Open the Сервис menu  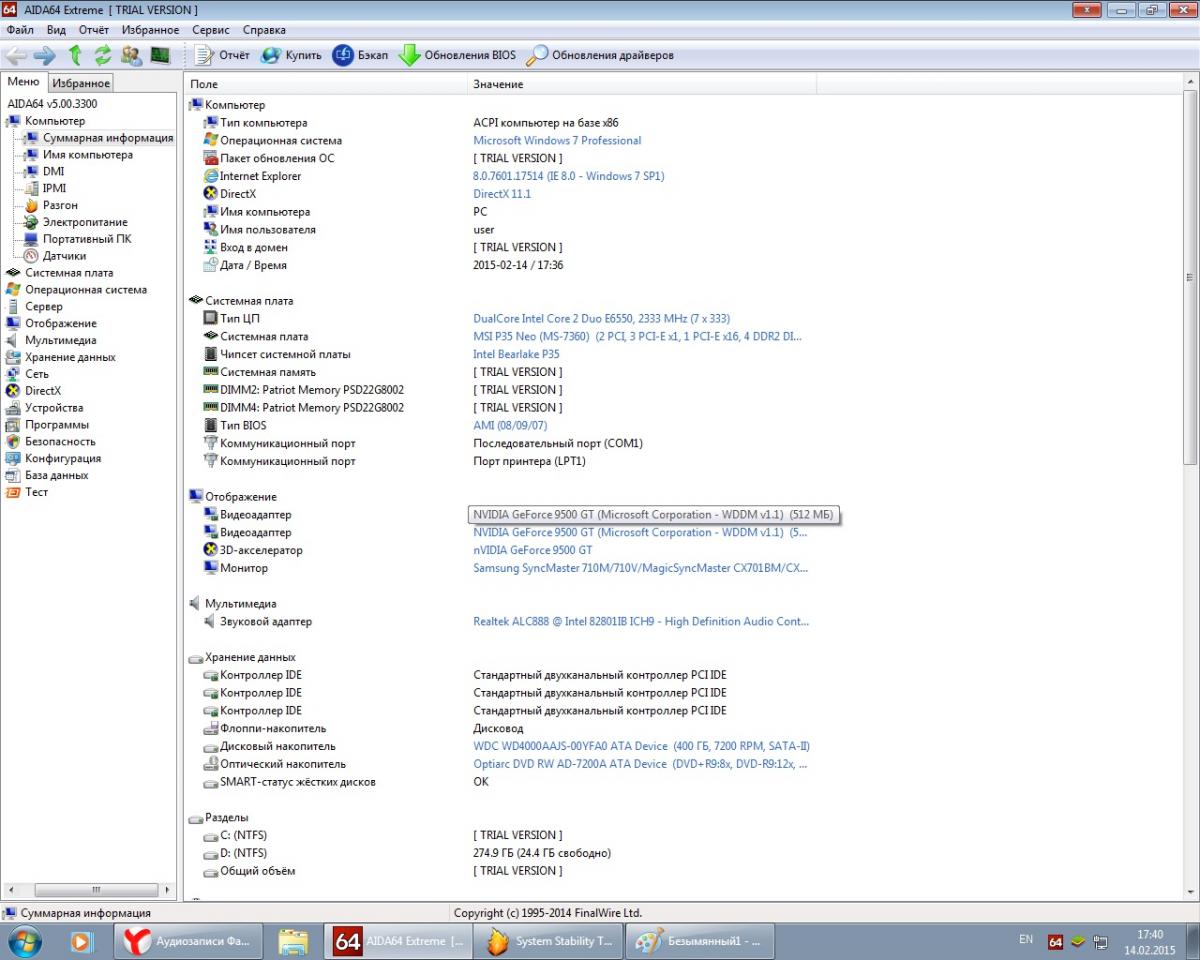(211, 30)
